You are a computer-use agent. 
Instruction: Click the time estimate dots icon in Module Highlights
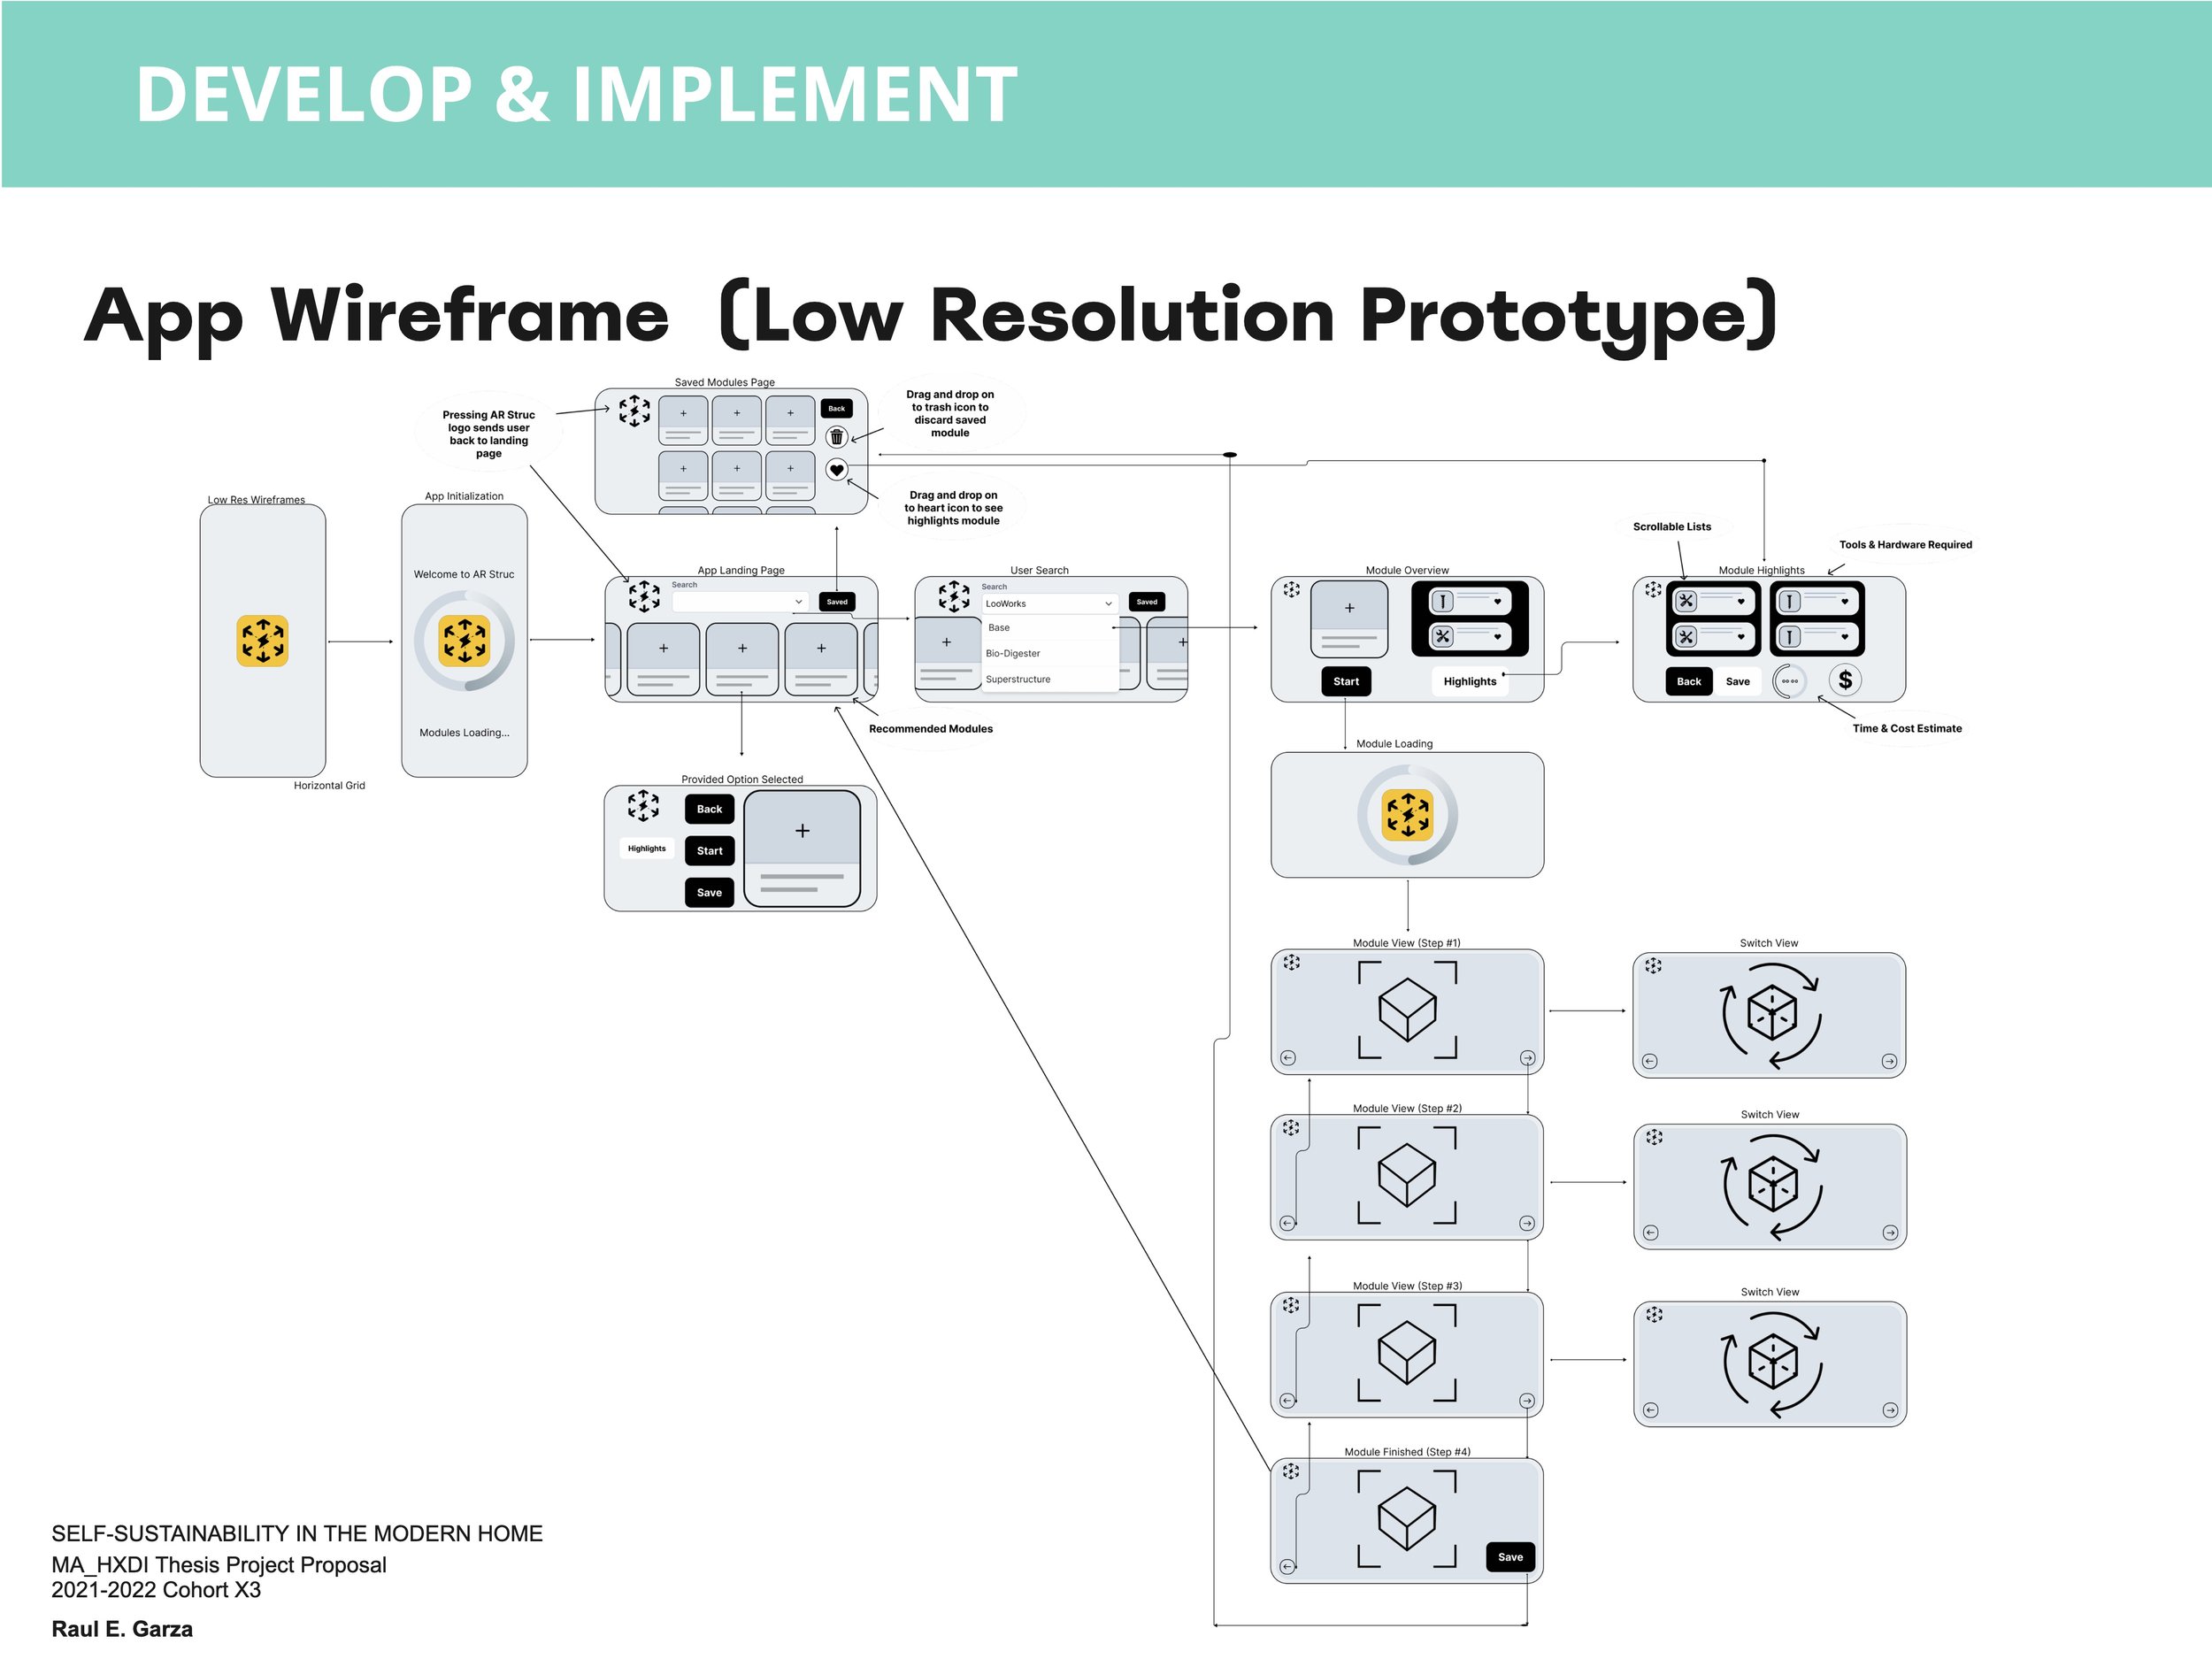(1790, 681)
